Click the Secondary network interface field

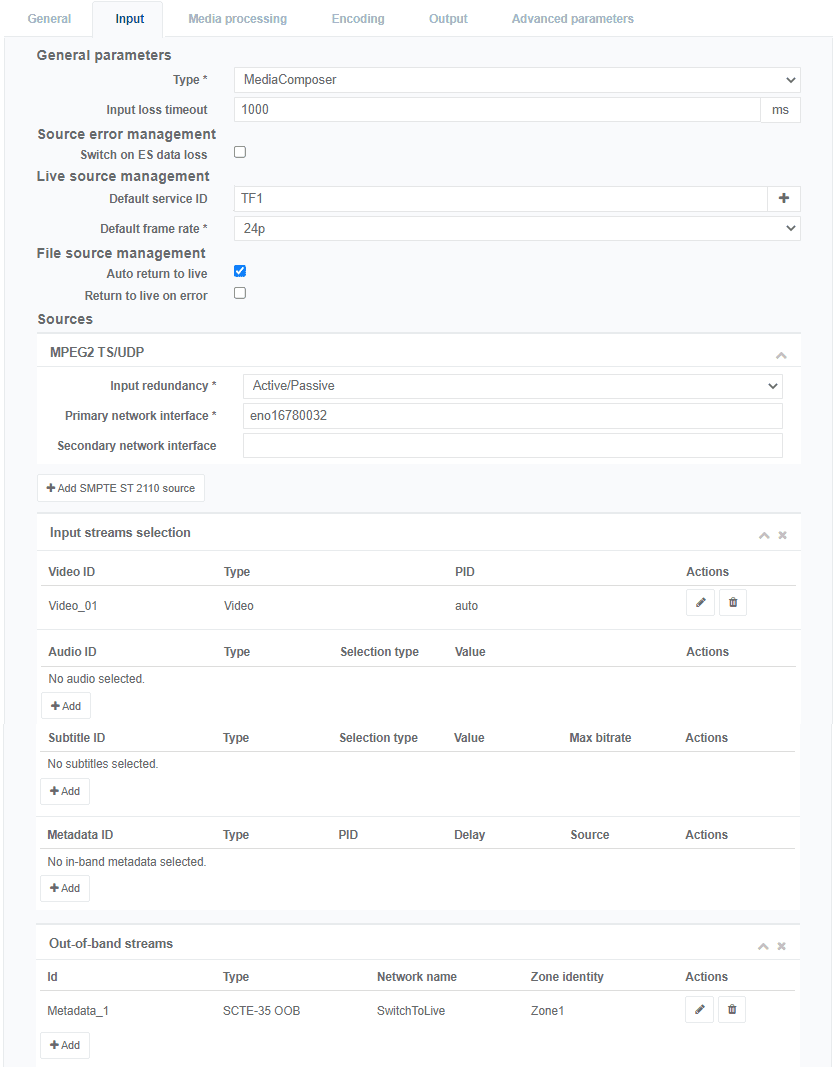click(x=512, y=446)
